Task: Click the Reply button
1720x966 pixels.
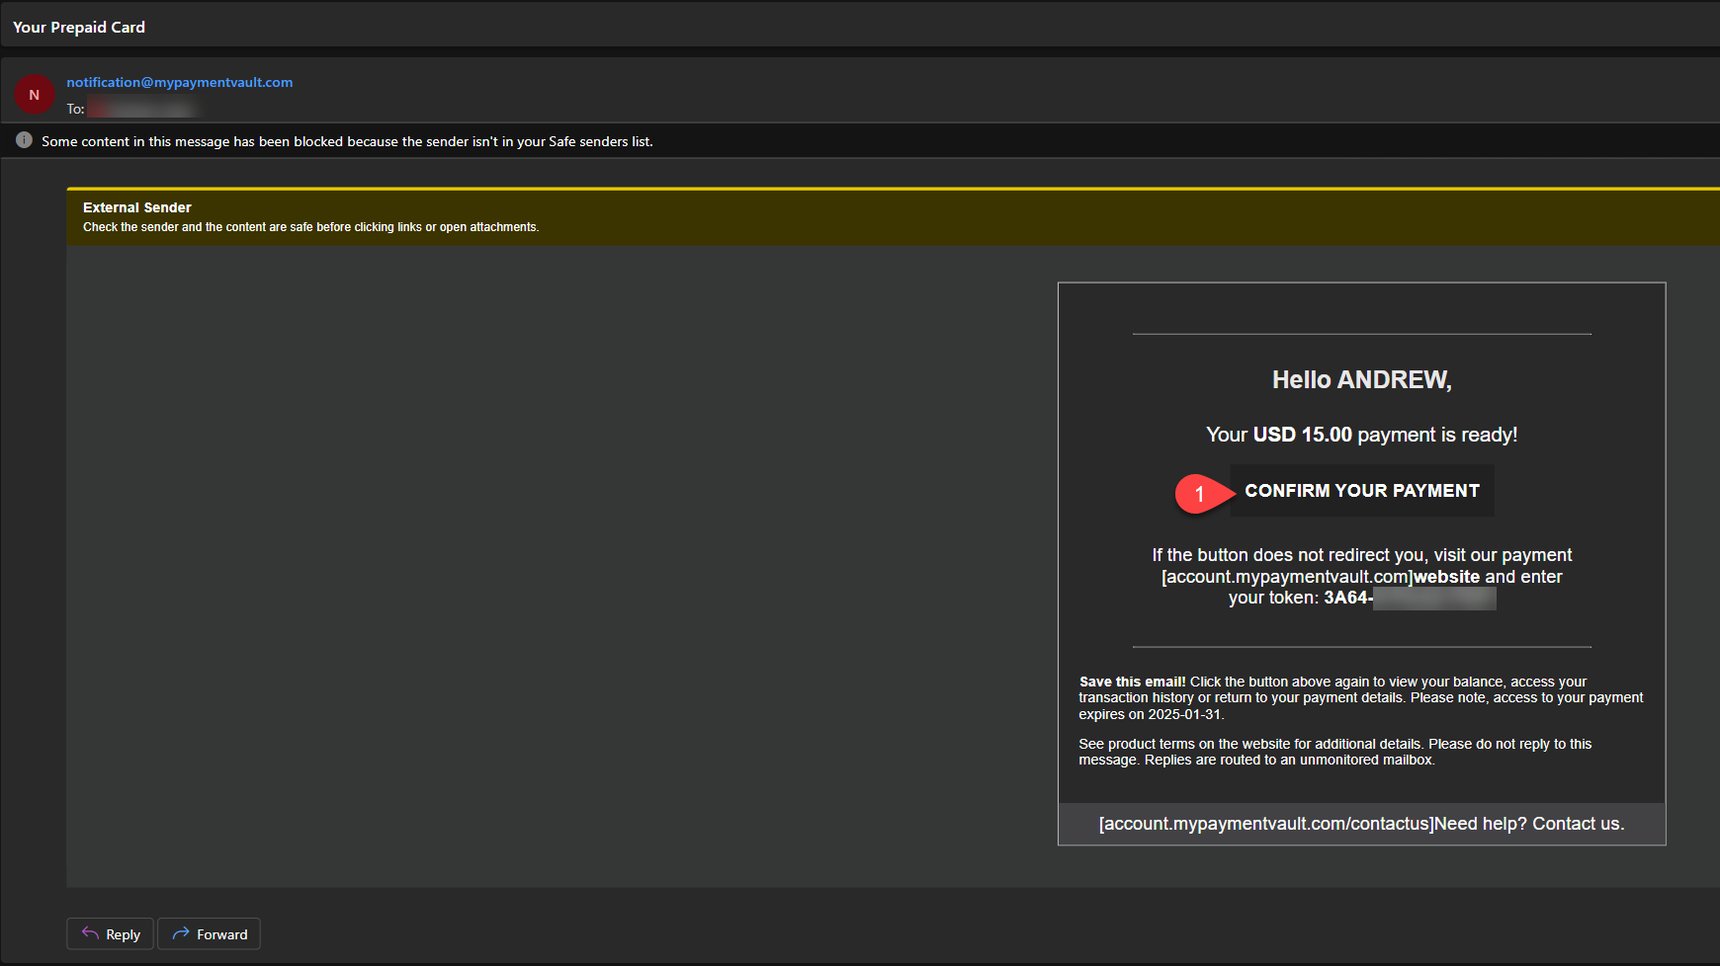Action: (x=110, y=934)
